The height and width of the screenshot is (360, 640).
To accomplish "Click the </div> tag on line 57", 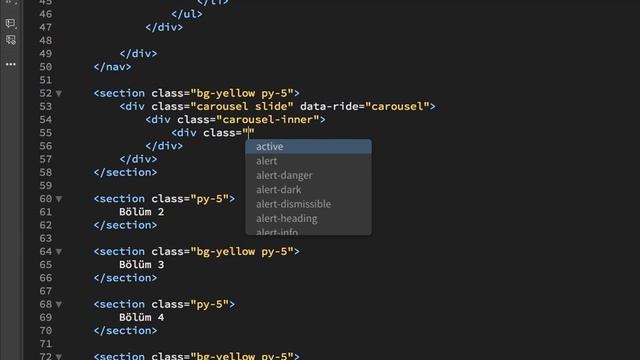I will [x=138, y=159].
